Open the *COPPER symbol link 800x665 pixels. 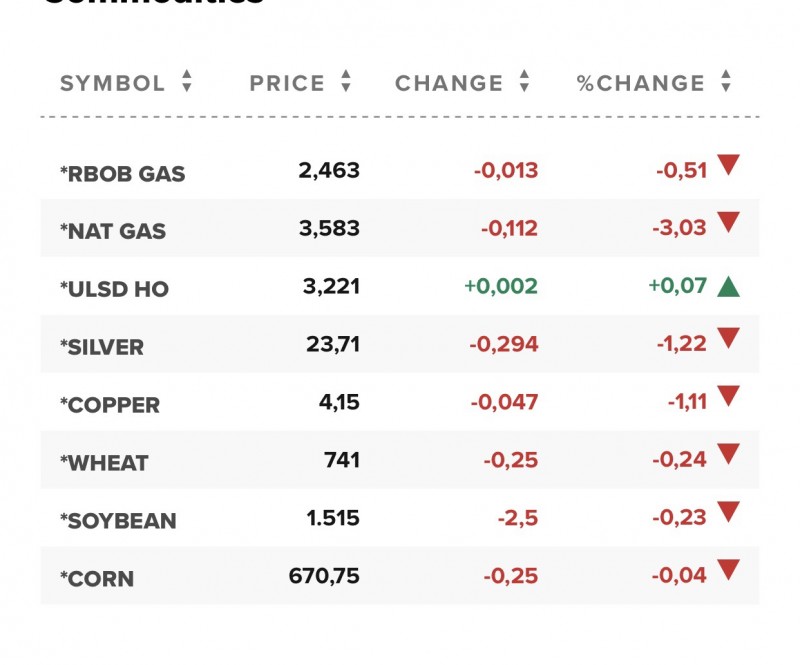(110, 406)
